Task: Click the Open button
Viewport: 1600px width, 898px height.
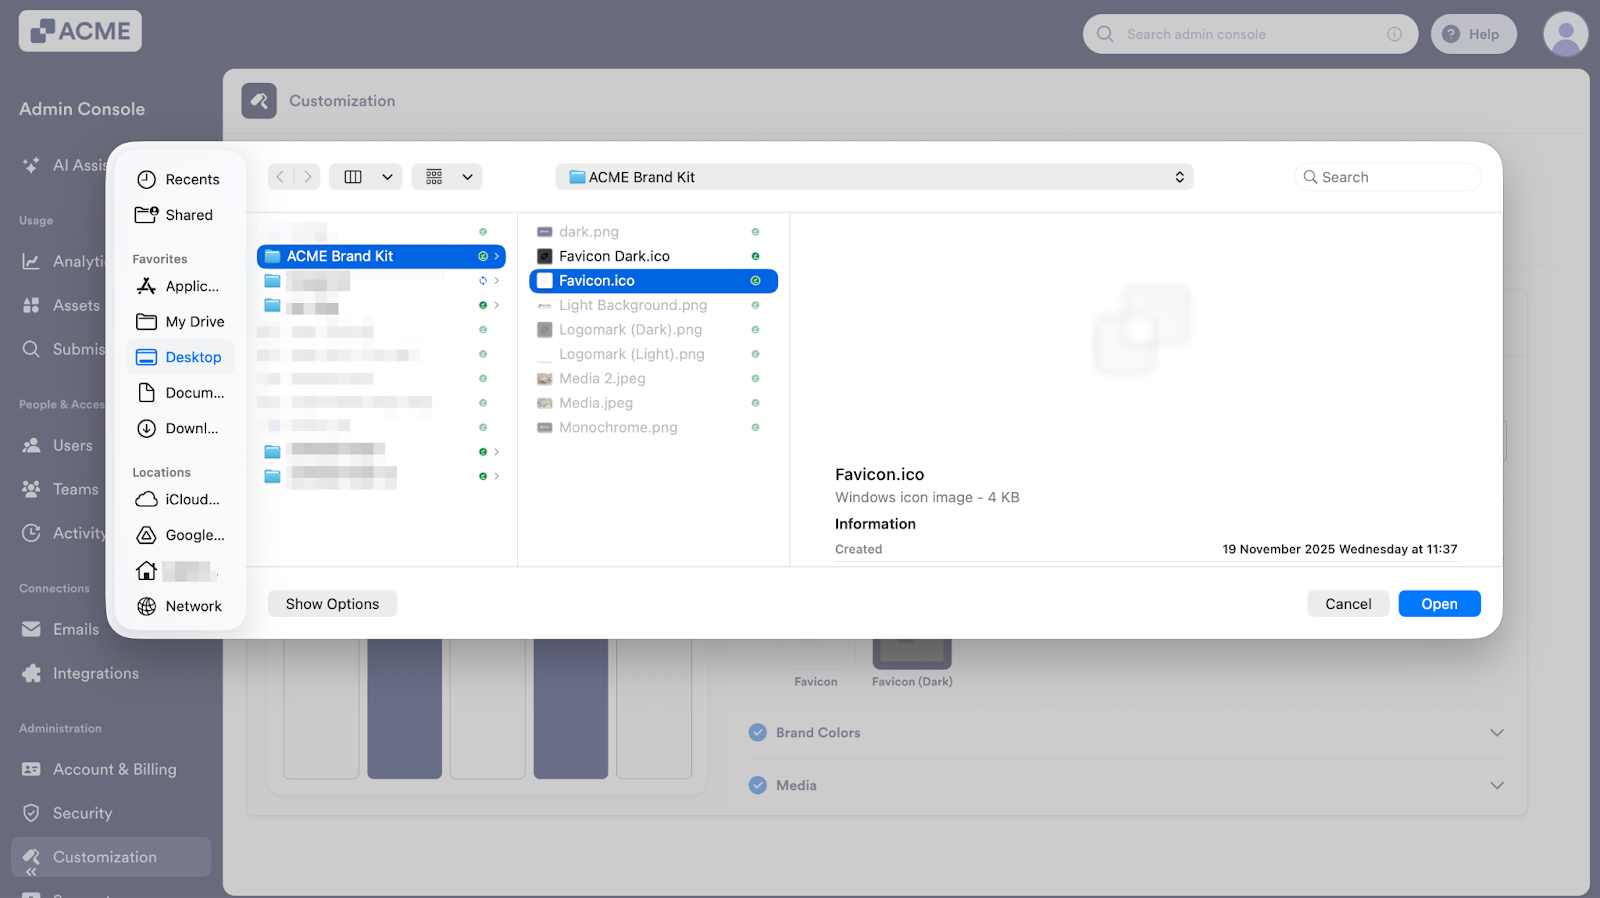Action: click(1439, 604)
